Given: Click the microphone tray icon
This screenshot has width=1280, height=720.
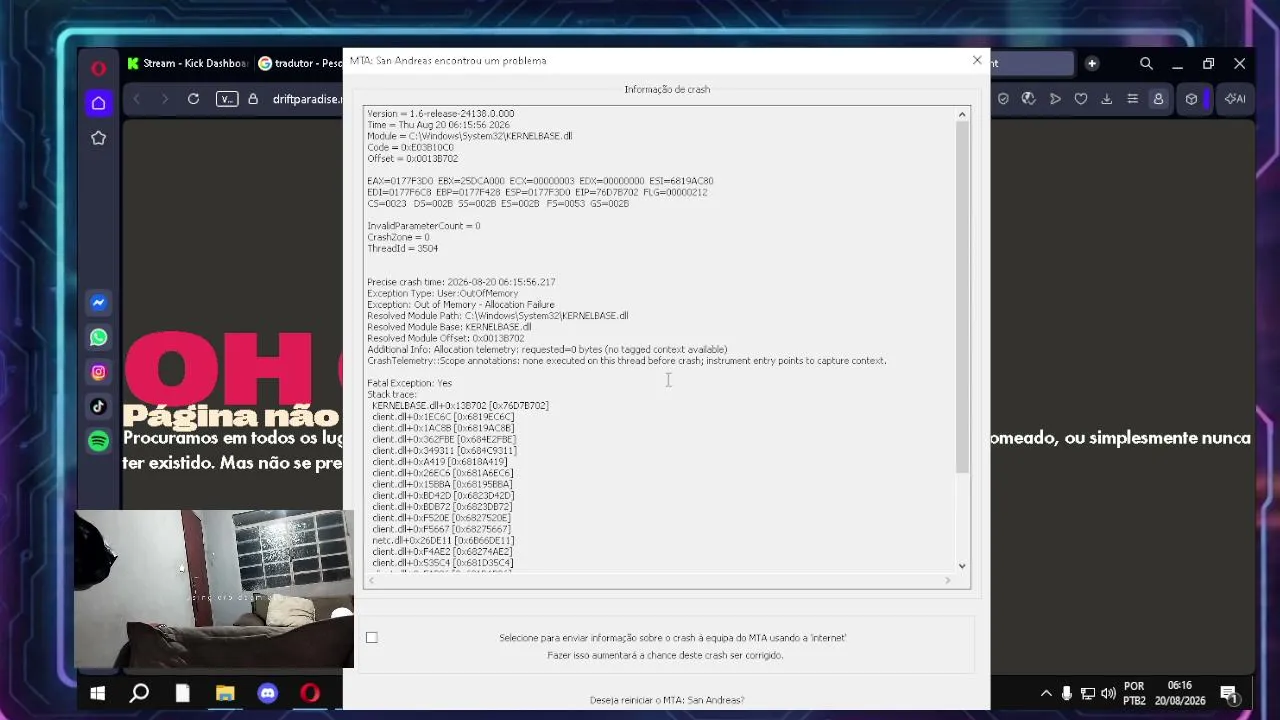Looking at the screenshot, I should pyautogui.click(x=1067, y=693).
